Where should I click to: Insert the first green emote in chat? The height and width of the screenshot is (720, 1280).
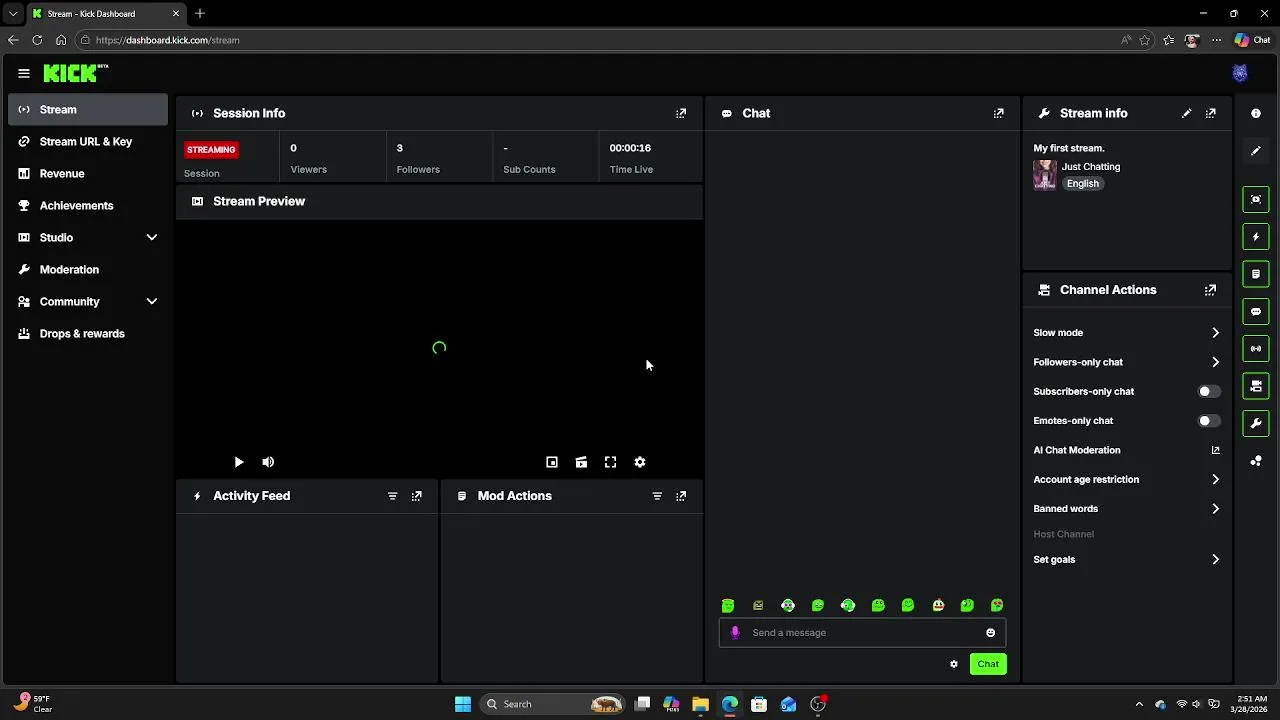(x=728, y=605)
